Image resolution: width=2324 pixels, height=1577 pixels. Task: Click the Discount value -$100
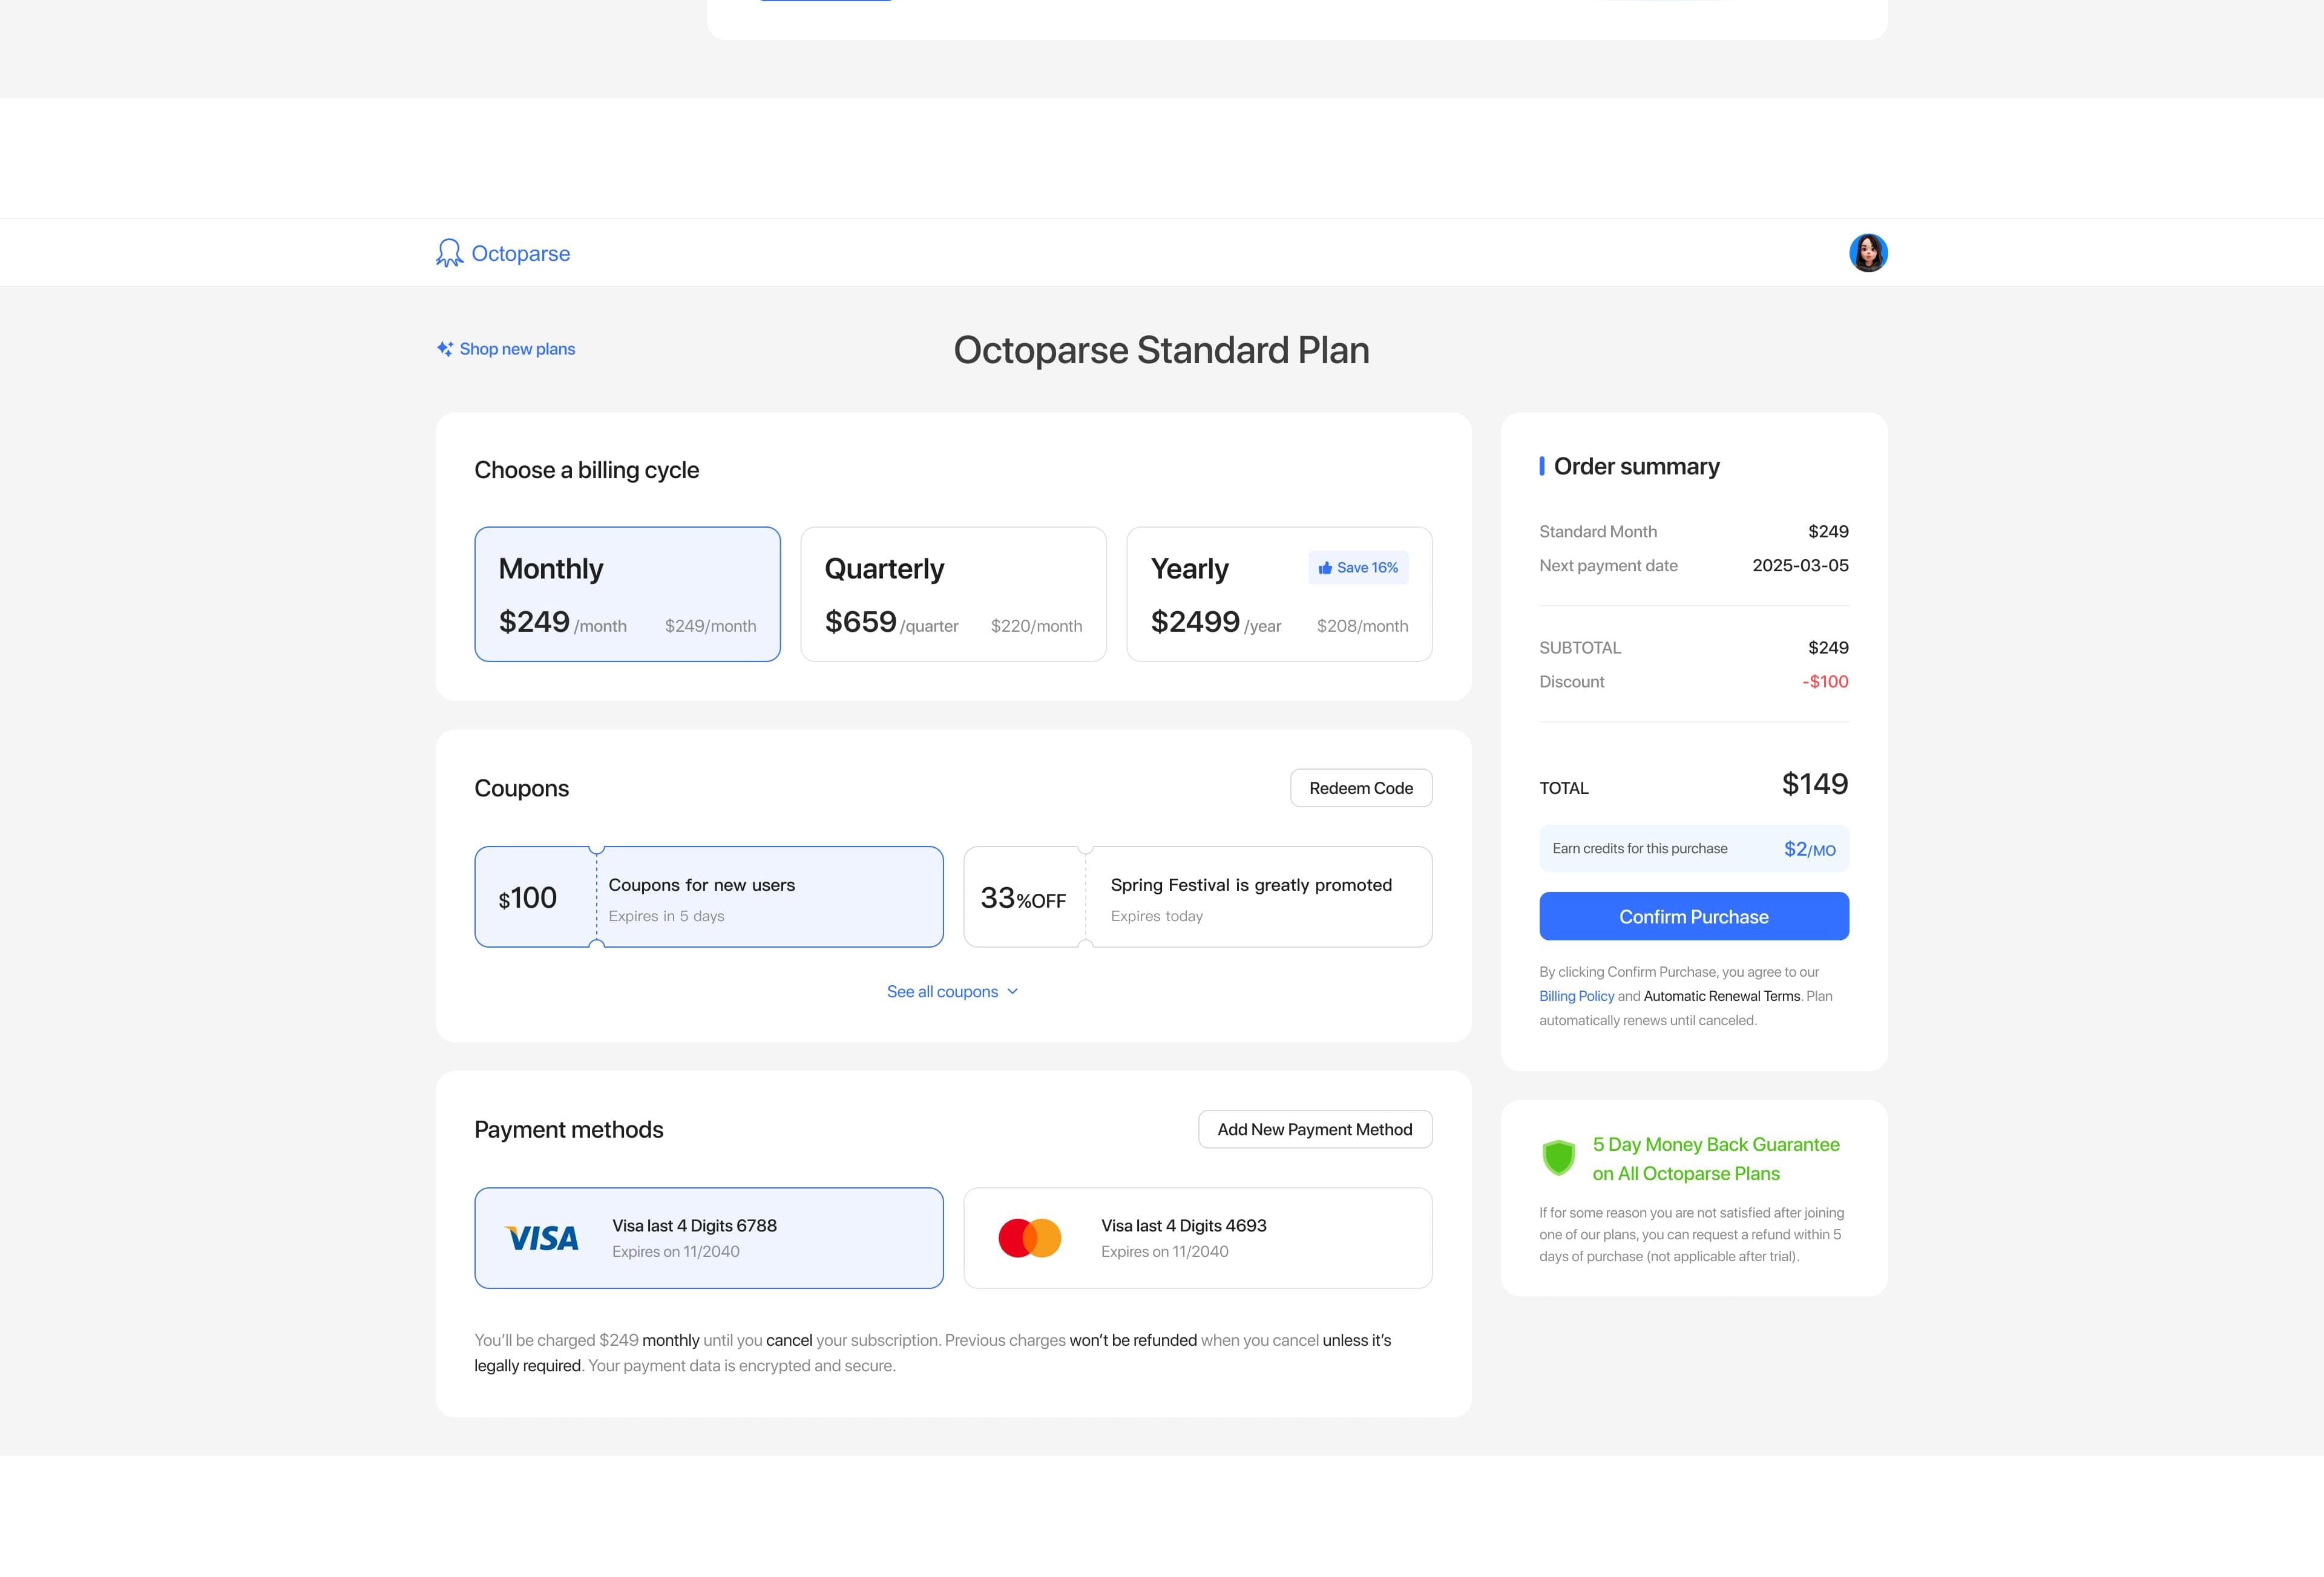click(1825, 682)
